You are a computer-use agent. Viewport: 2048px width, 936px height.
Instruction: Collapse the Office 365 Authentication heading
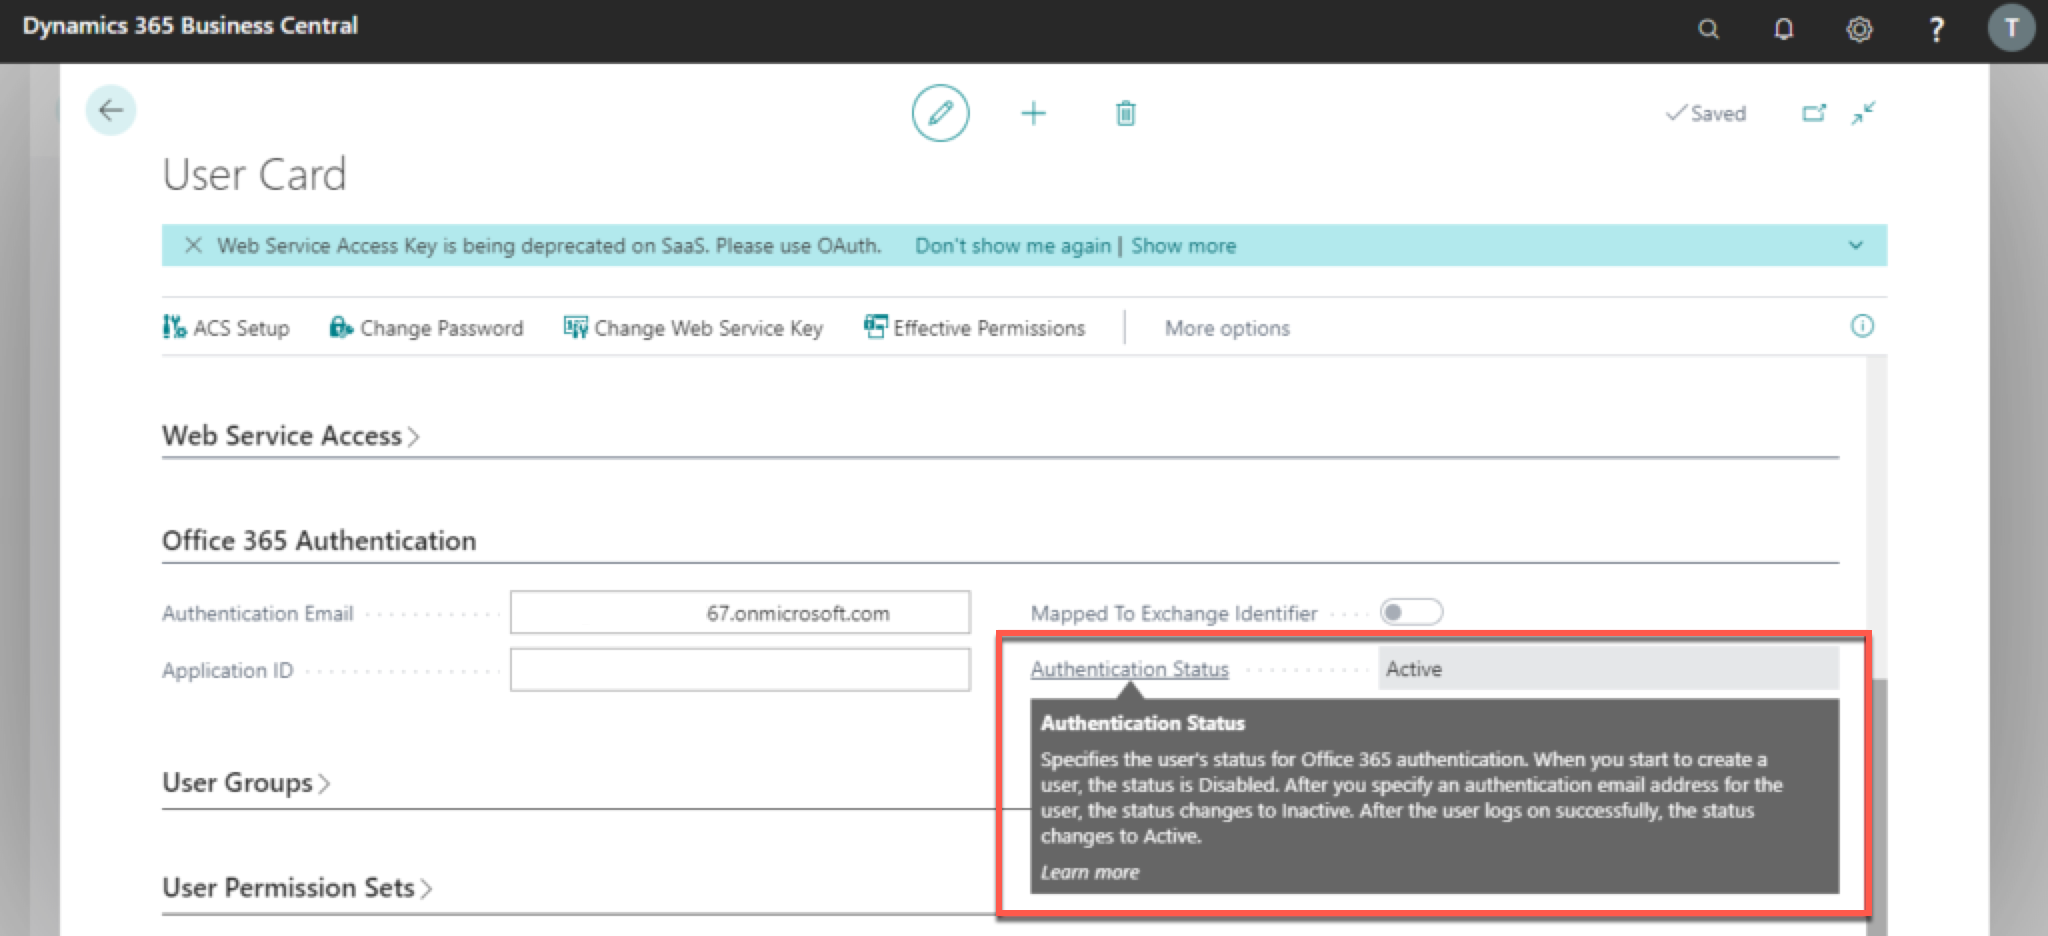pos(319,541)
